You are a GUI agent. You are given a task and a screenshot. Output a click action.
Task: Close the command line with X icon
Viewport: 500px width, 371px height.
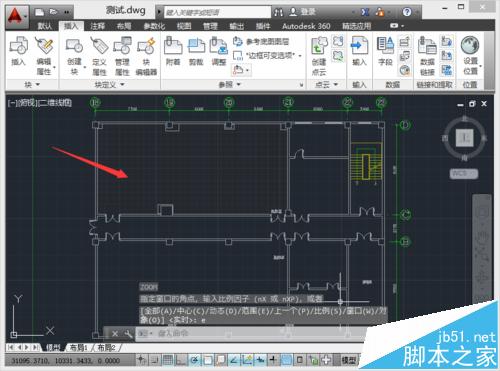(x=115, y=333)
